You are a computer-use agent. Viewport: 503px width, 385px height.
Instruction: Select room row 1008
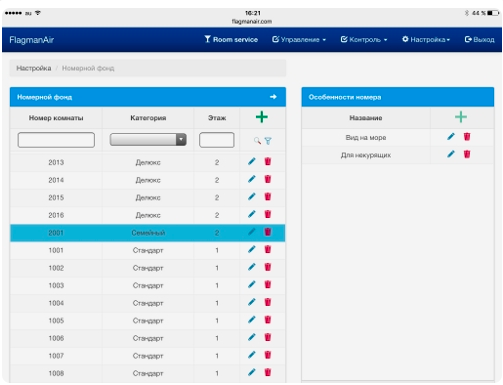click(148, 373)
